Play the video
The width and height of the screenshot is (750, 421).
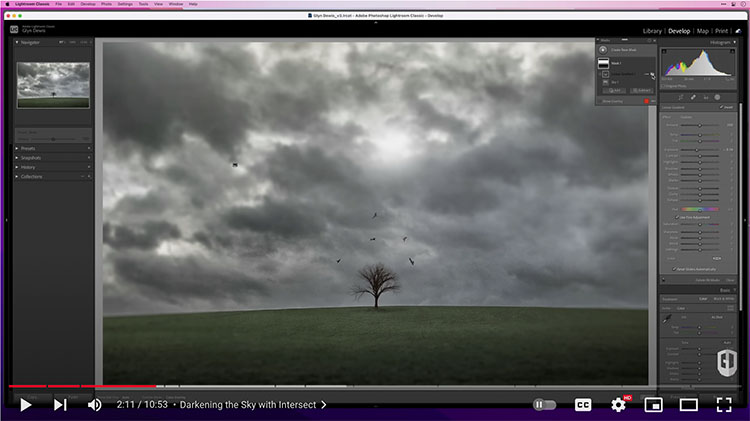coord(25,405)
